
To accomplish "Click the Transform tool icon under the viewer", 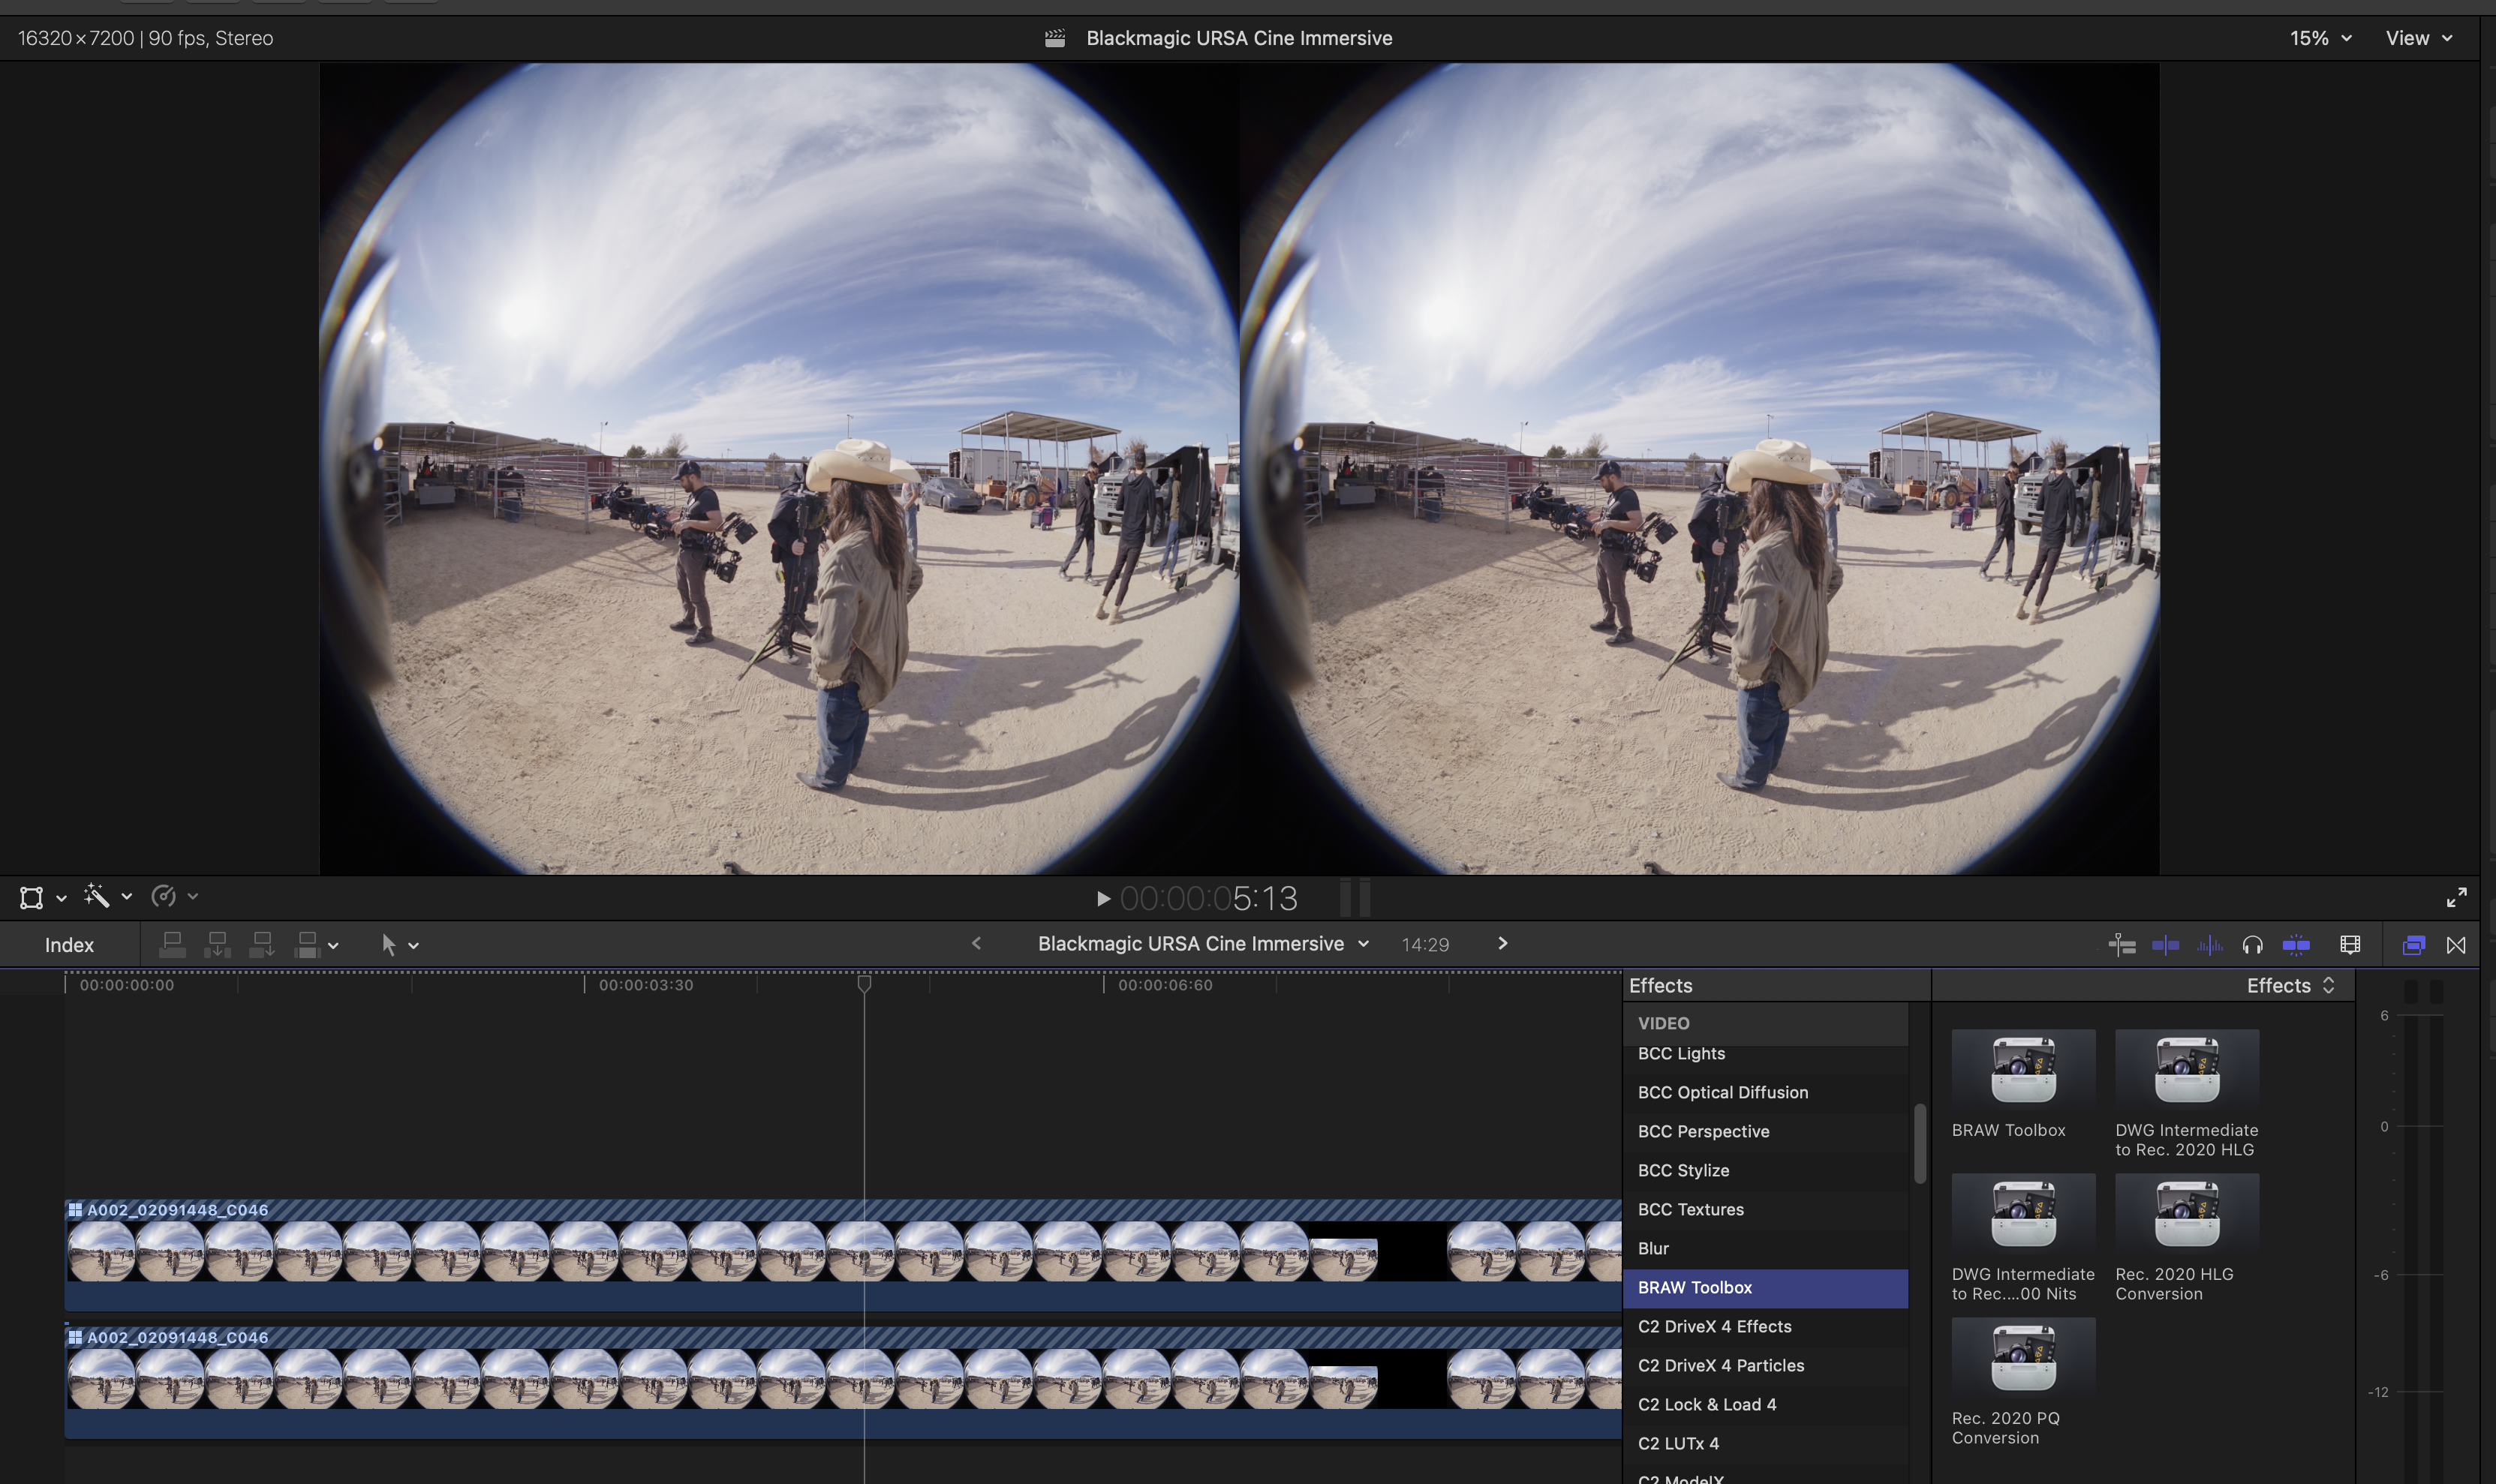I will (x=31, y=897).
